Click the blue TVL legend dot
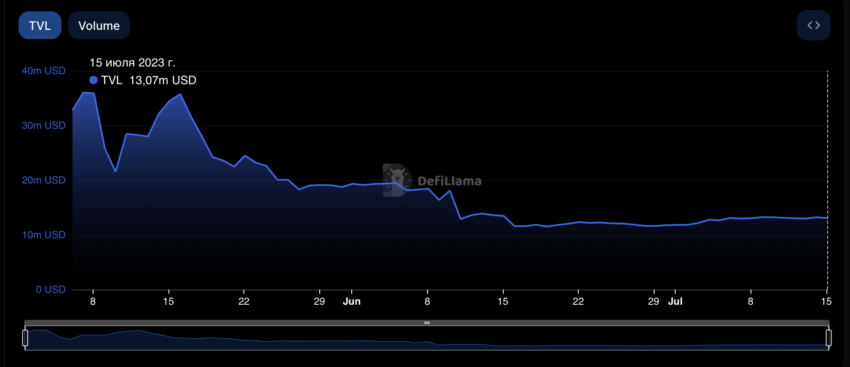The image size is (850, 367). coord(93,80)
